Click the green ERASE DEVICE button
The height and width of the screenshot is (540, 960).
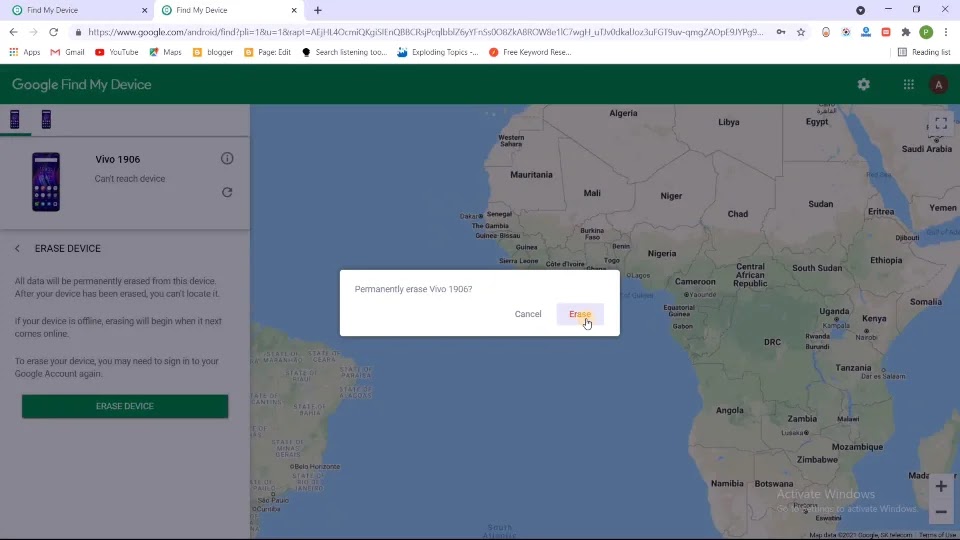pyautogui.click(x=125, y=406)
